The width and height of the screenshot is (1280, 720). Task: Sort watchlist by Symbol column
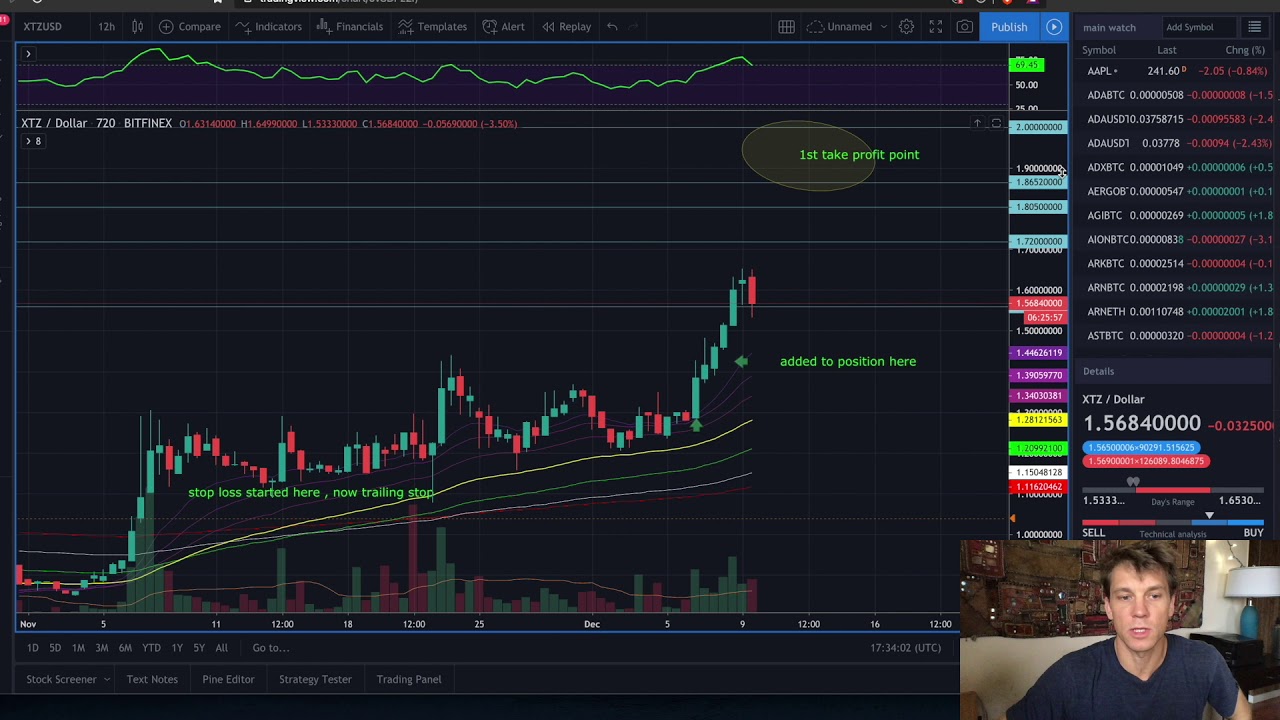click(1099, 50)
